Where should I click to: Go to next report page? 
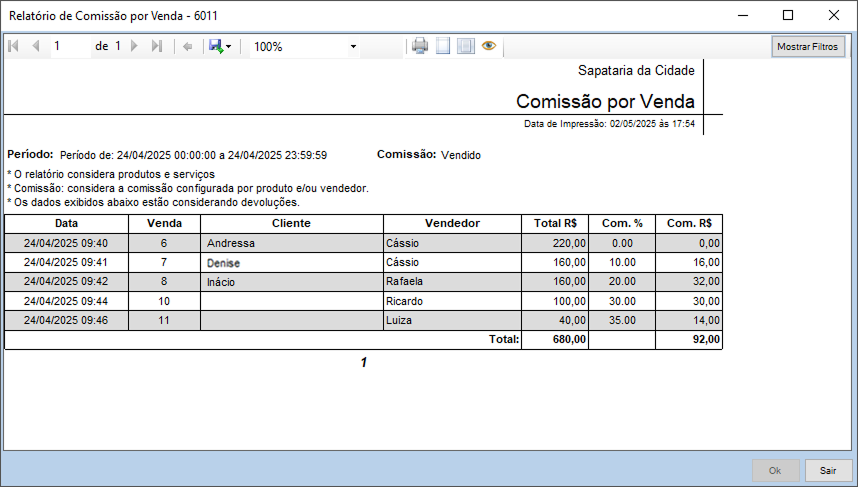pyautogui.click(x=135, y=46)
